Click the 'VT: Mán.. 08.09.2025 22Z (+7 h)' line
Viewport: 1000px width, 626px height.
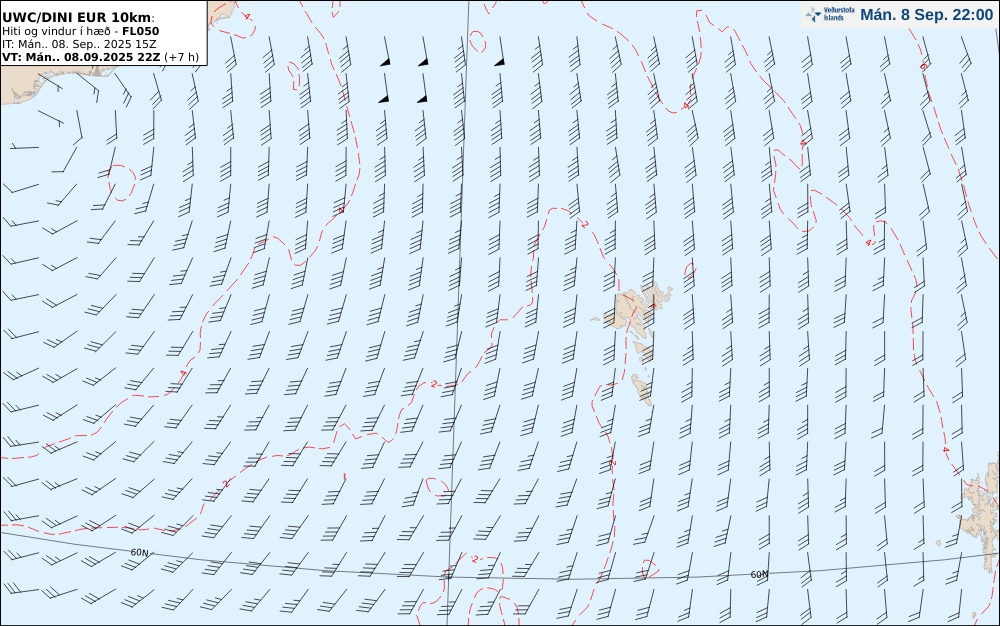pos(100,57)
